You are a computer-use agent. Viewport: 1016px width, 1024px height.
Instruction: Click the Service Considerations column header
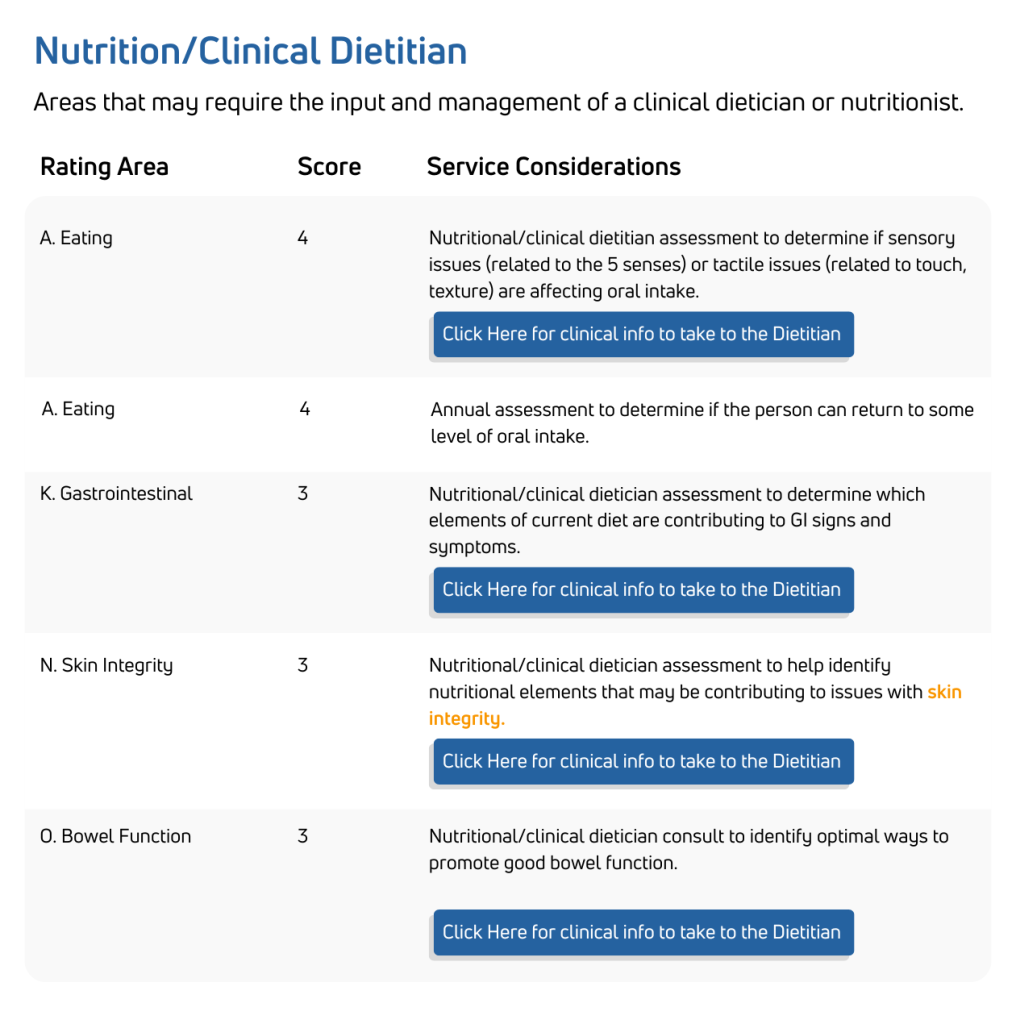554,167
